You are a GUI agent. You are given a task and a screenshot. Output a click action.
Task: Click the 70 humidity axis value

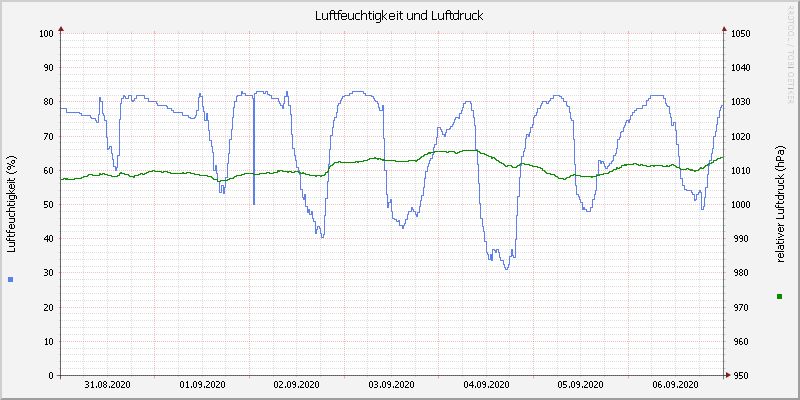[48, 136]
